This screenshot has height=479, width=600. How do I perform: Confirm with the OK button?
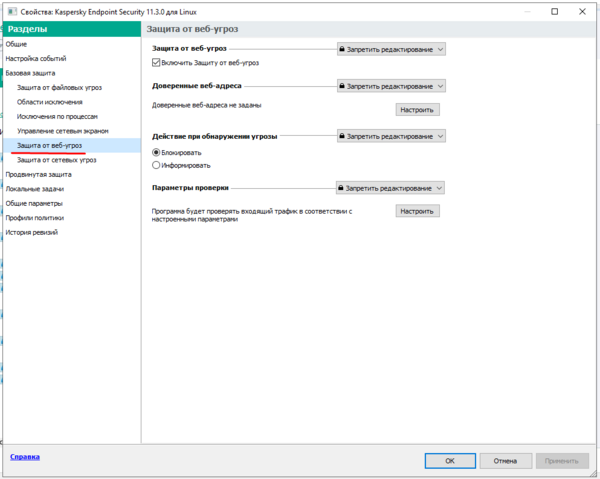450,461
